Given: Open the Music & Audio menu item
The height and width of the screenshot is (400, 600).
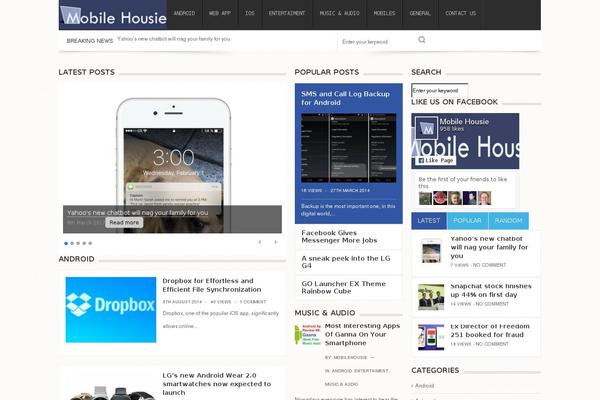Looking at the screenshot, I should point(340,13).
